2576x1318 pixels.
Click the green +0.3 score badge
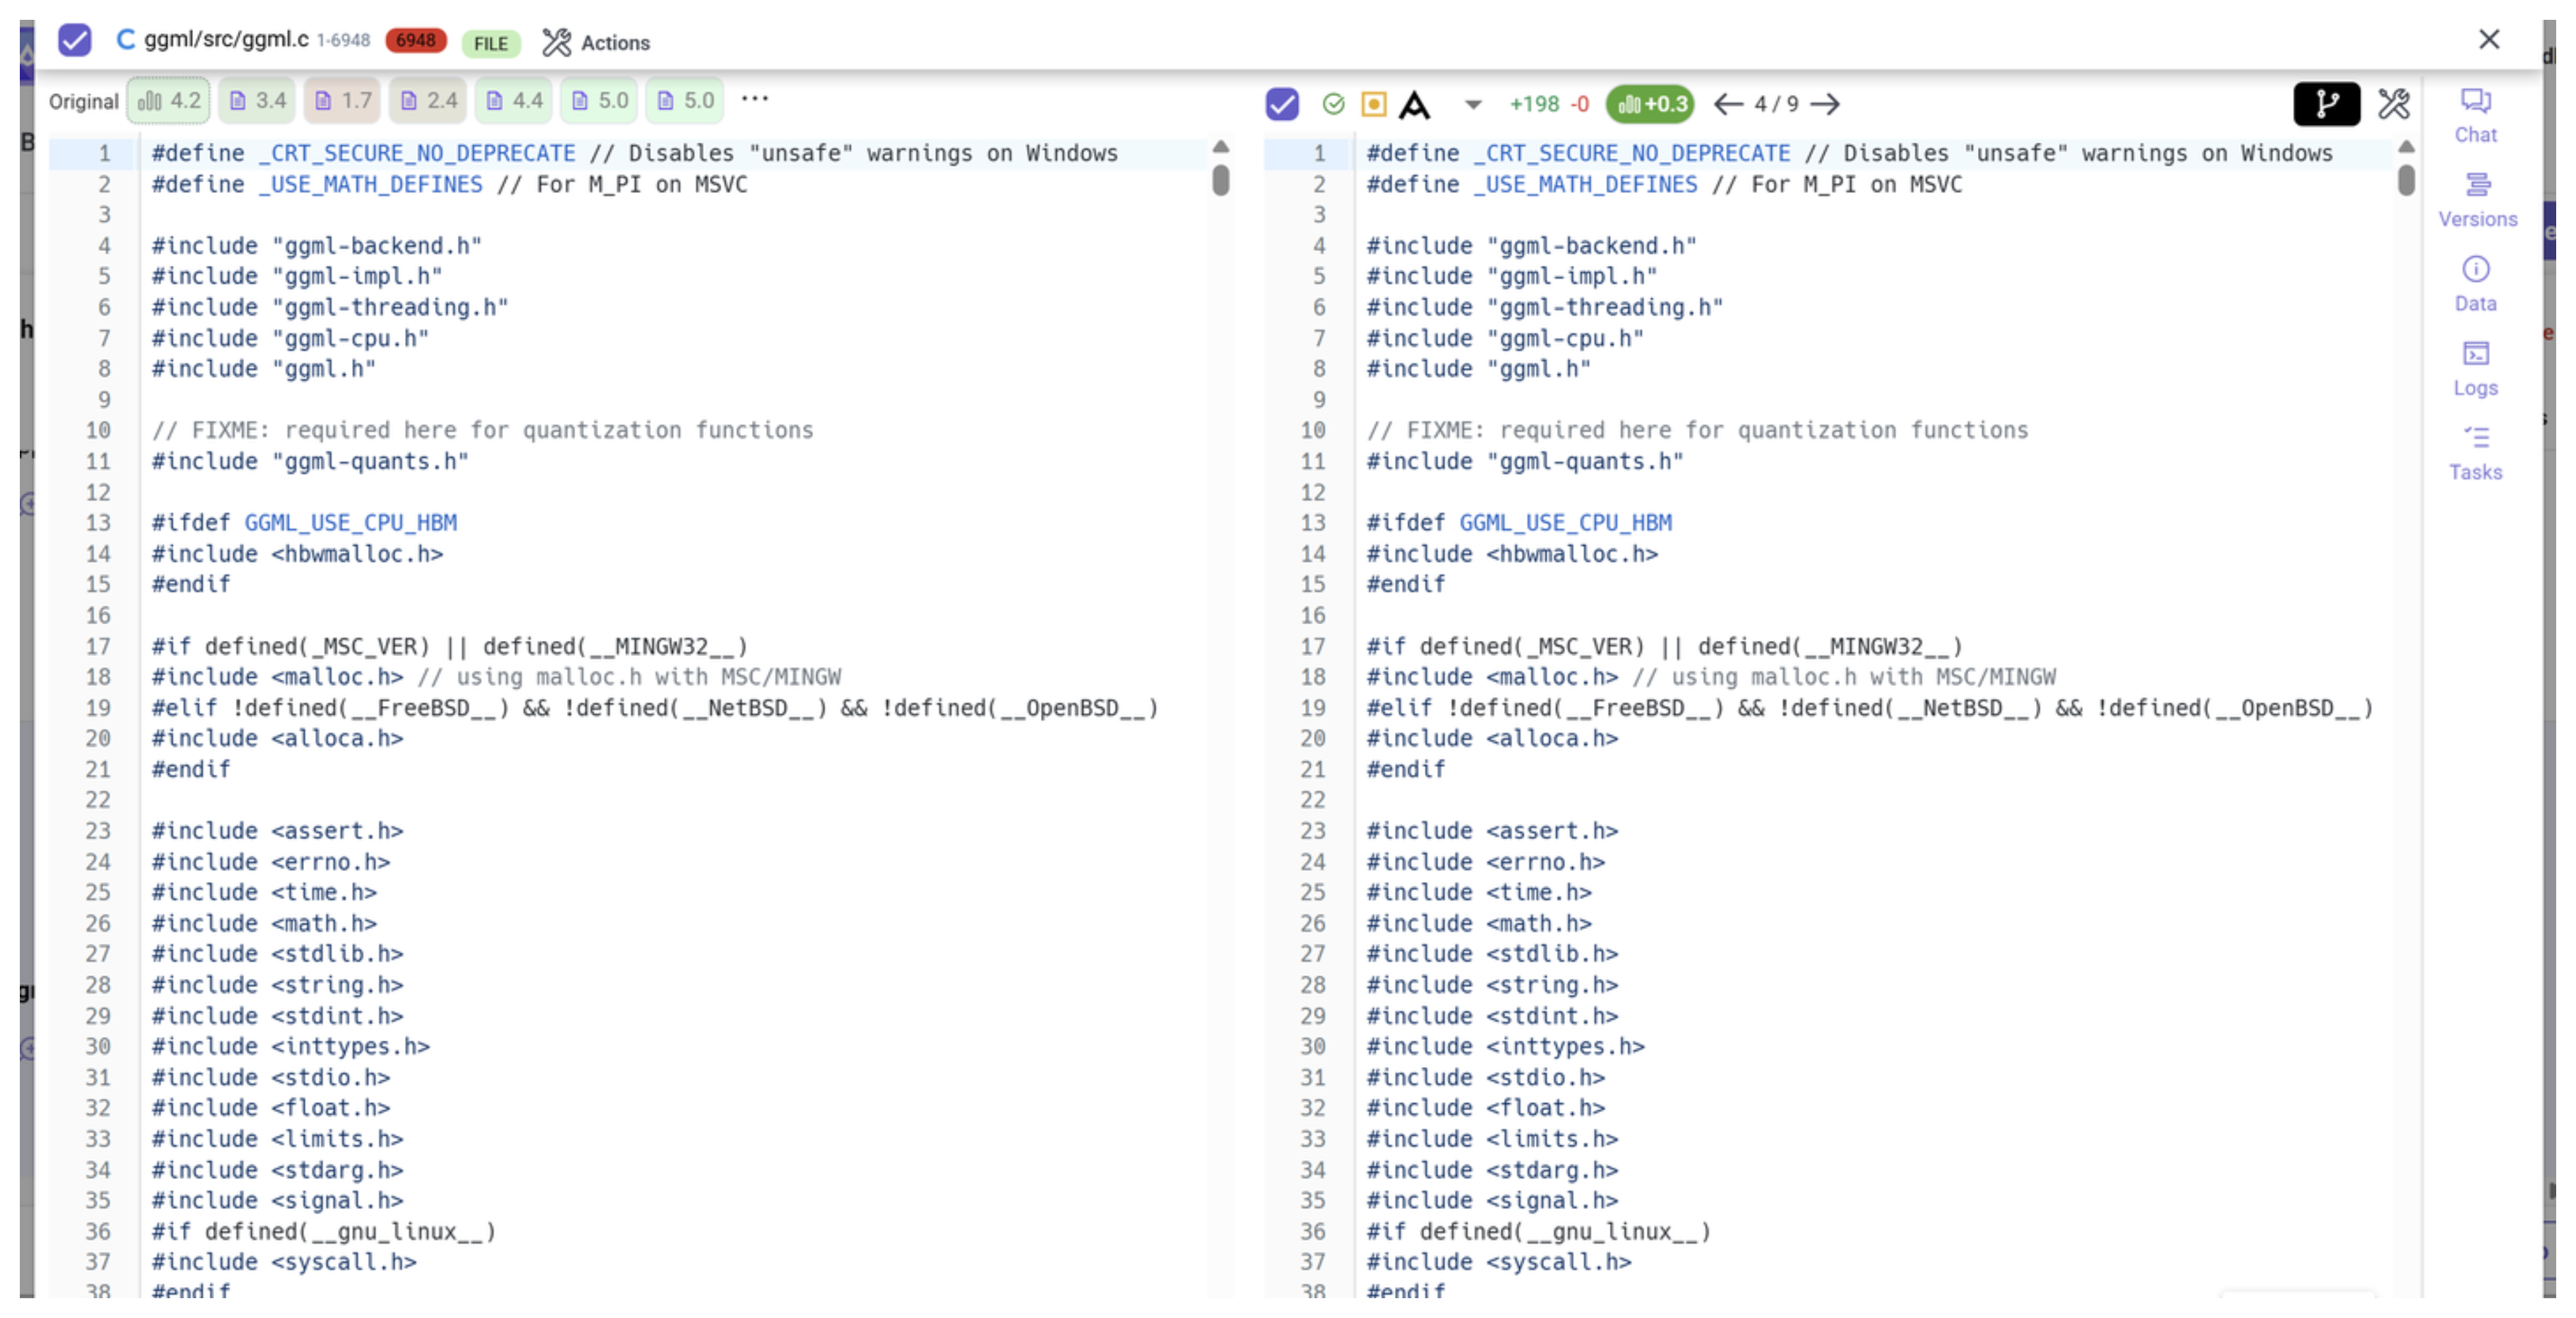1650,104
